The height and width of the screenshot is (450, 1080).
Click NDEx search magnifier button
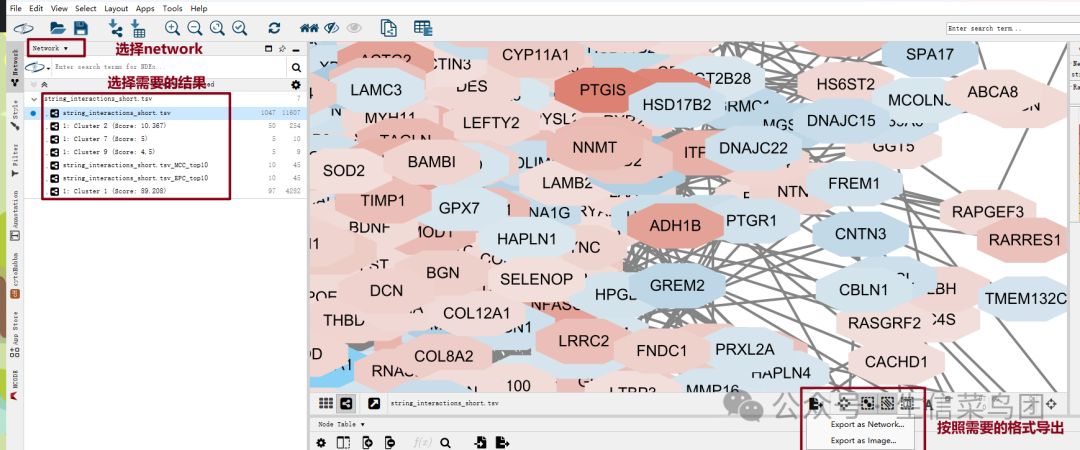pyautogui.click(x=296, y=68)
